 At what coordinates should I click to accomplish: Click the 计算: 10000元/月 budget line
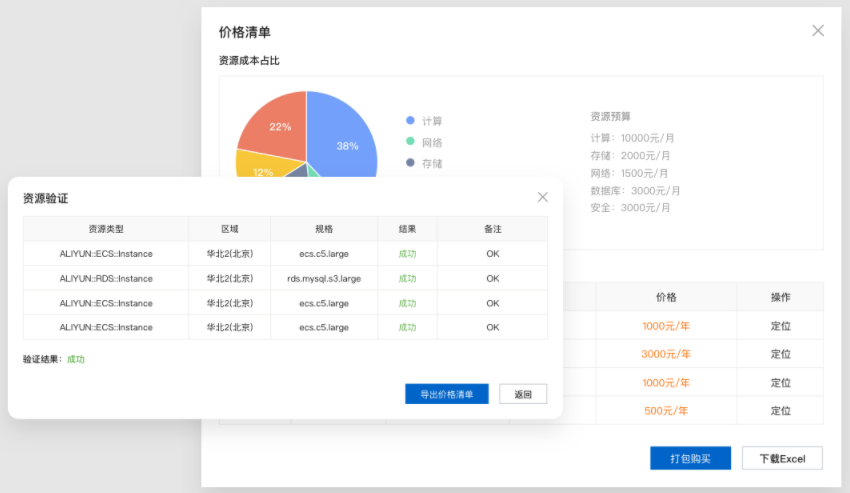(x=633, y=138)
